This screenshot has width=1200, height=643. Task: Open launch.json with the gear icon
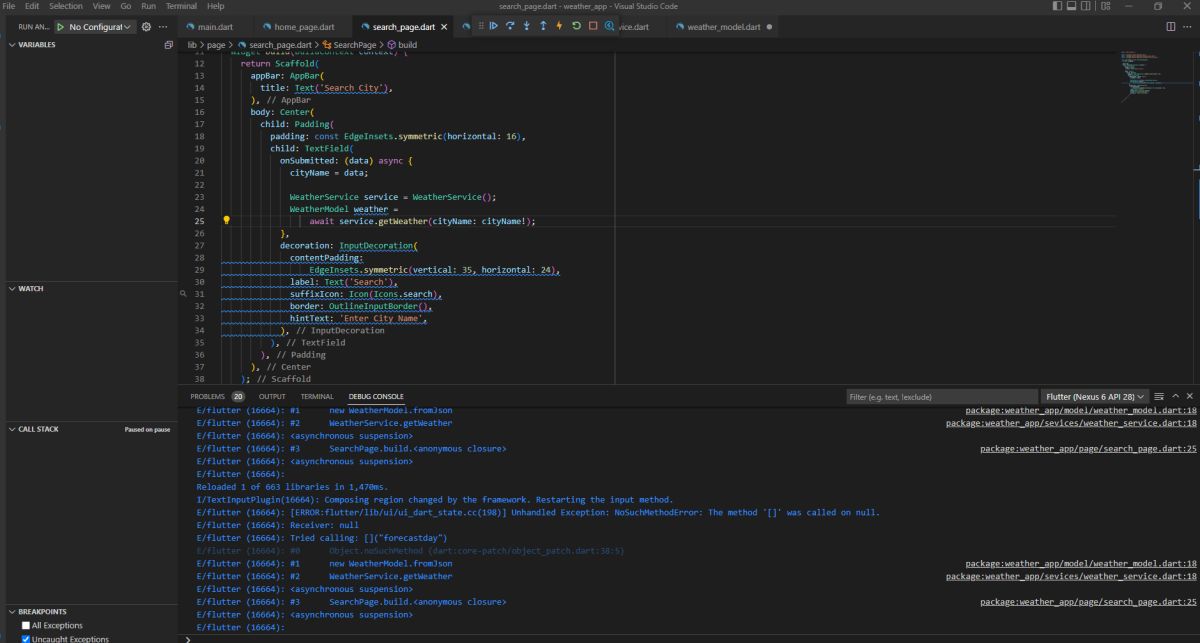click(147, 26)
